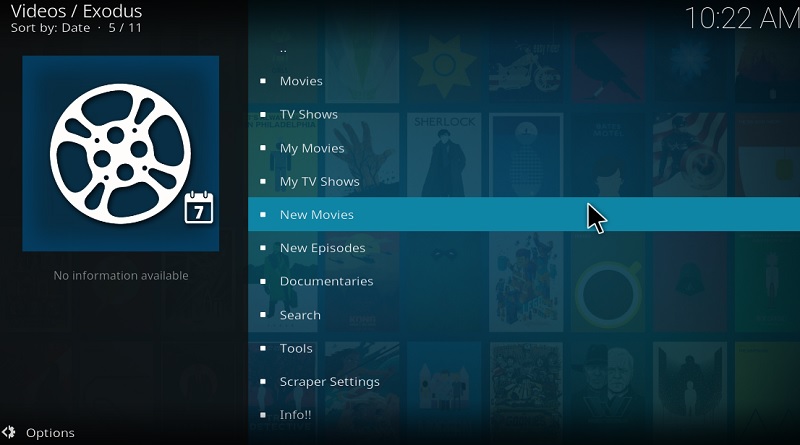Click the 'No information available' text
The image size is (800, 445).
121,276
